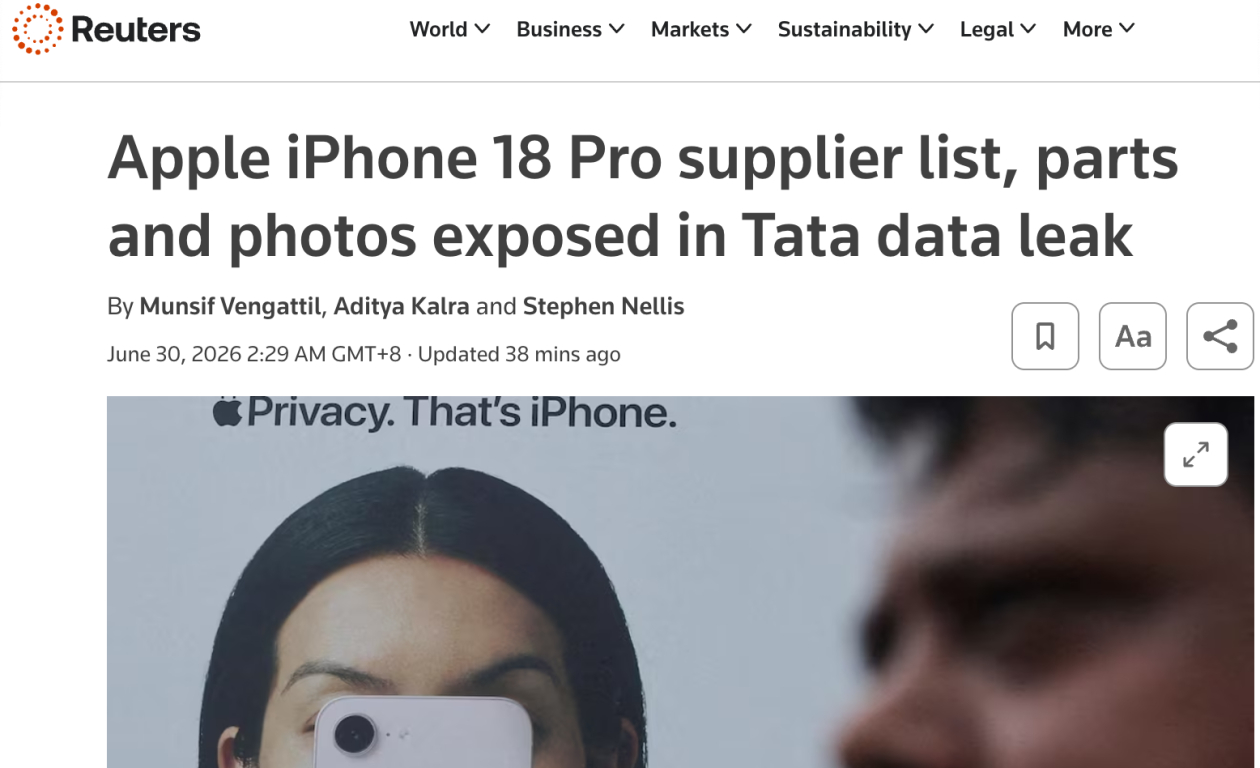
Task: Bookmark this article with the save icon
Action: (x=1045, y=336)
